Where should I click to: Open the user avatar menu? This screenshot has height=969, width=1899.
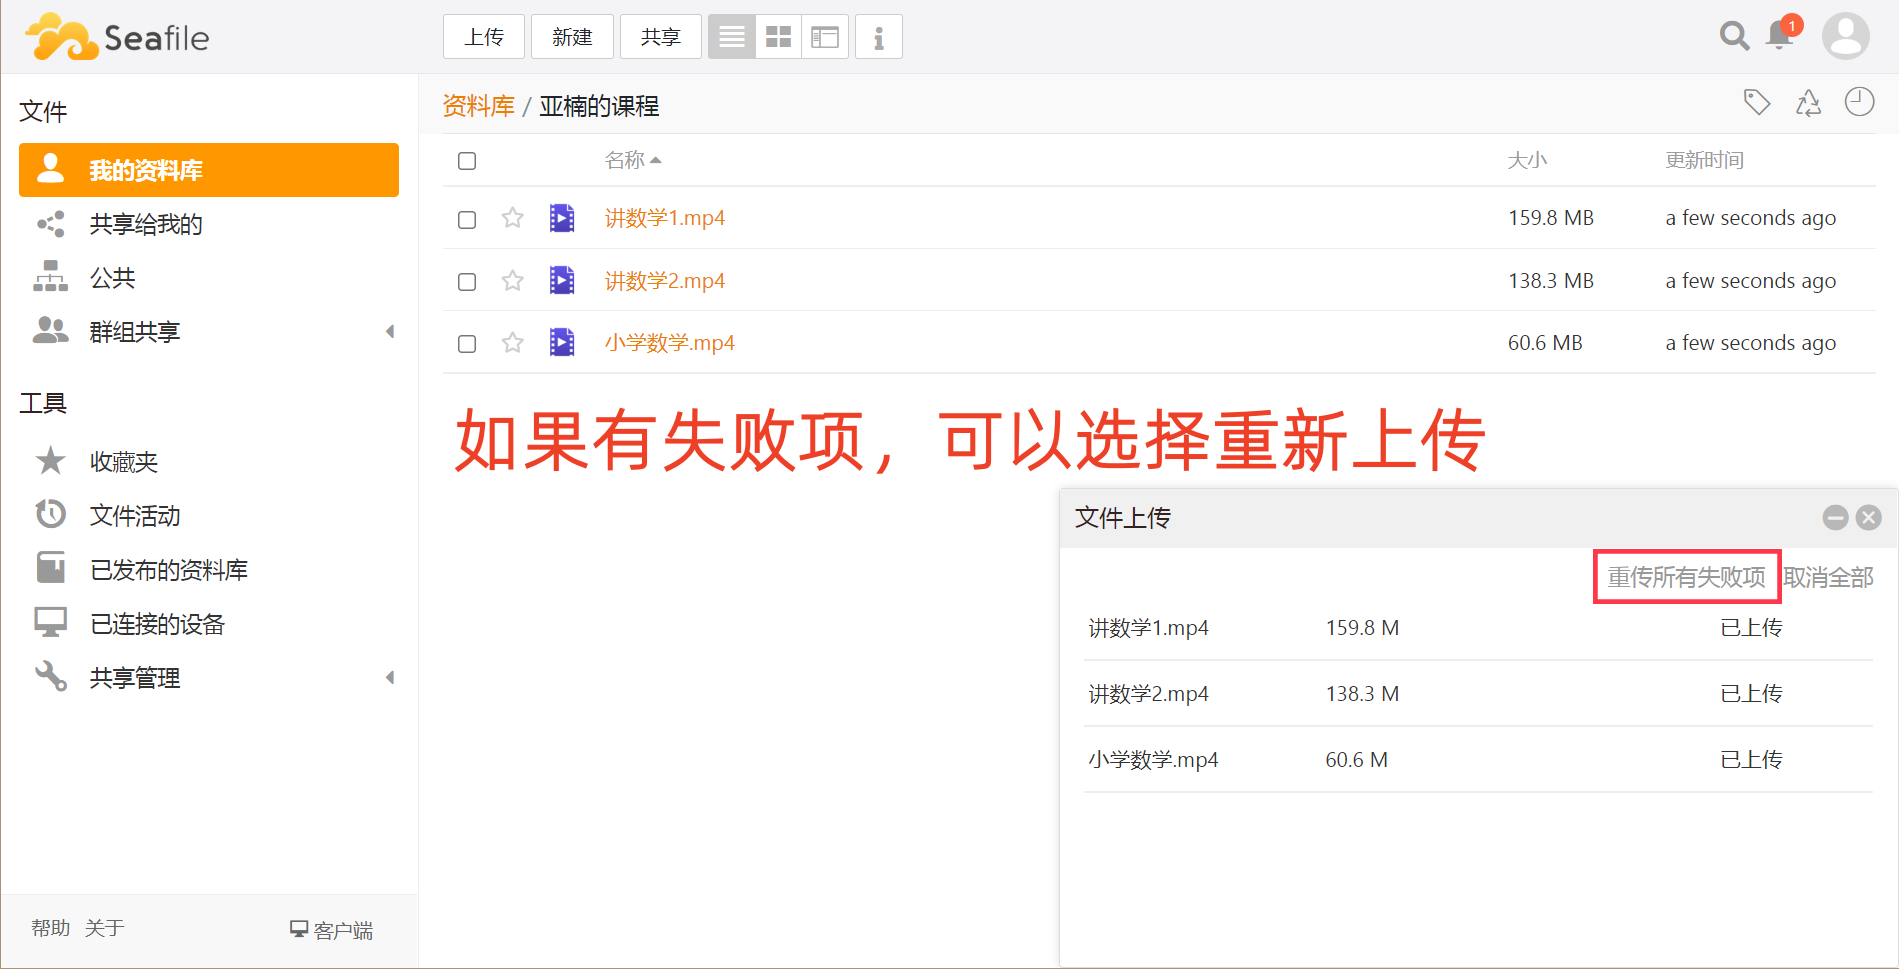pyautogui.click(x=1845, y=37)
